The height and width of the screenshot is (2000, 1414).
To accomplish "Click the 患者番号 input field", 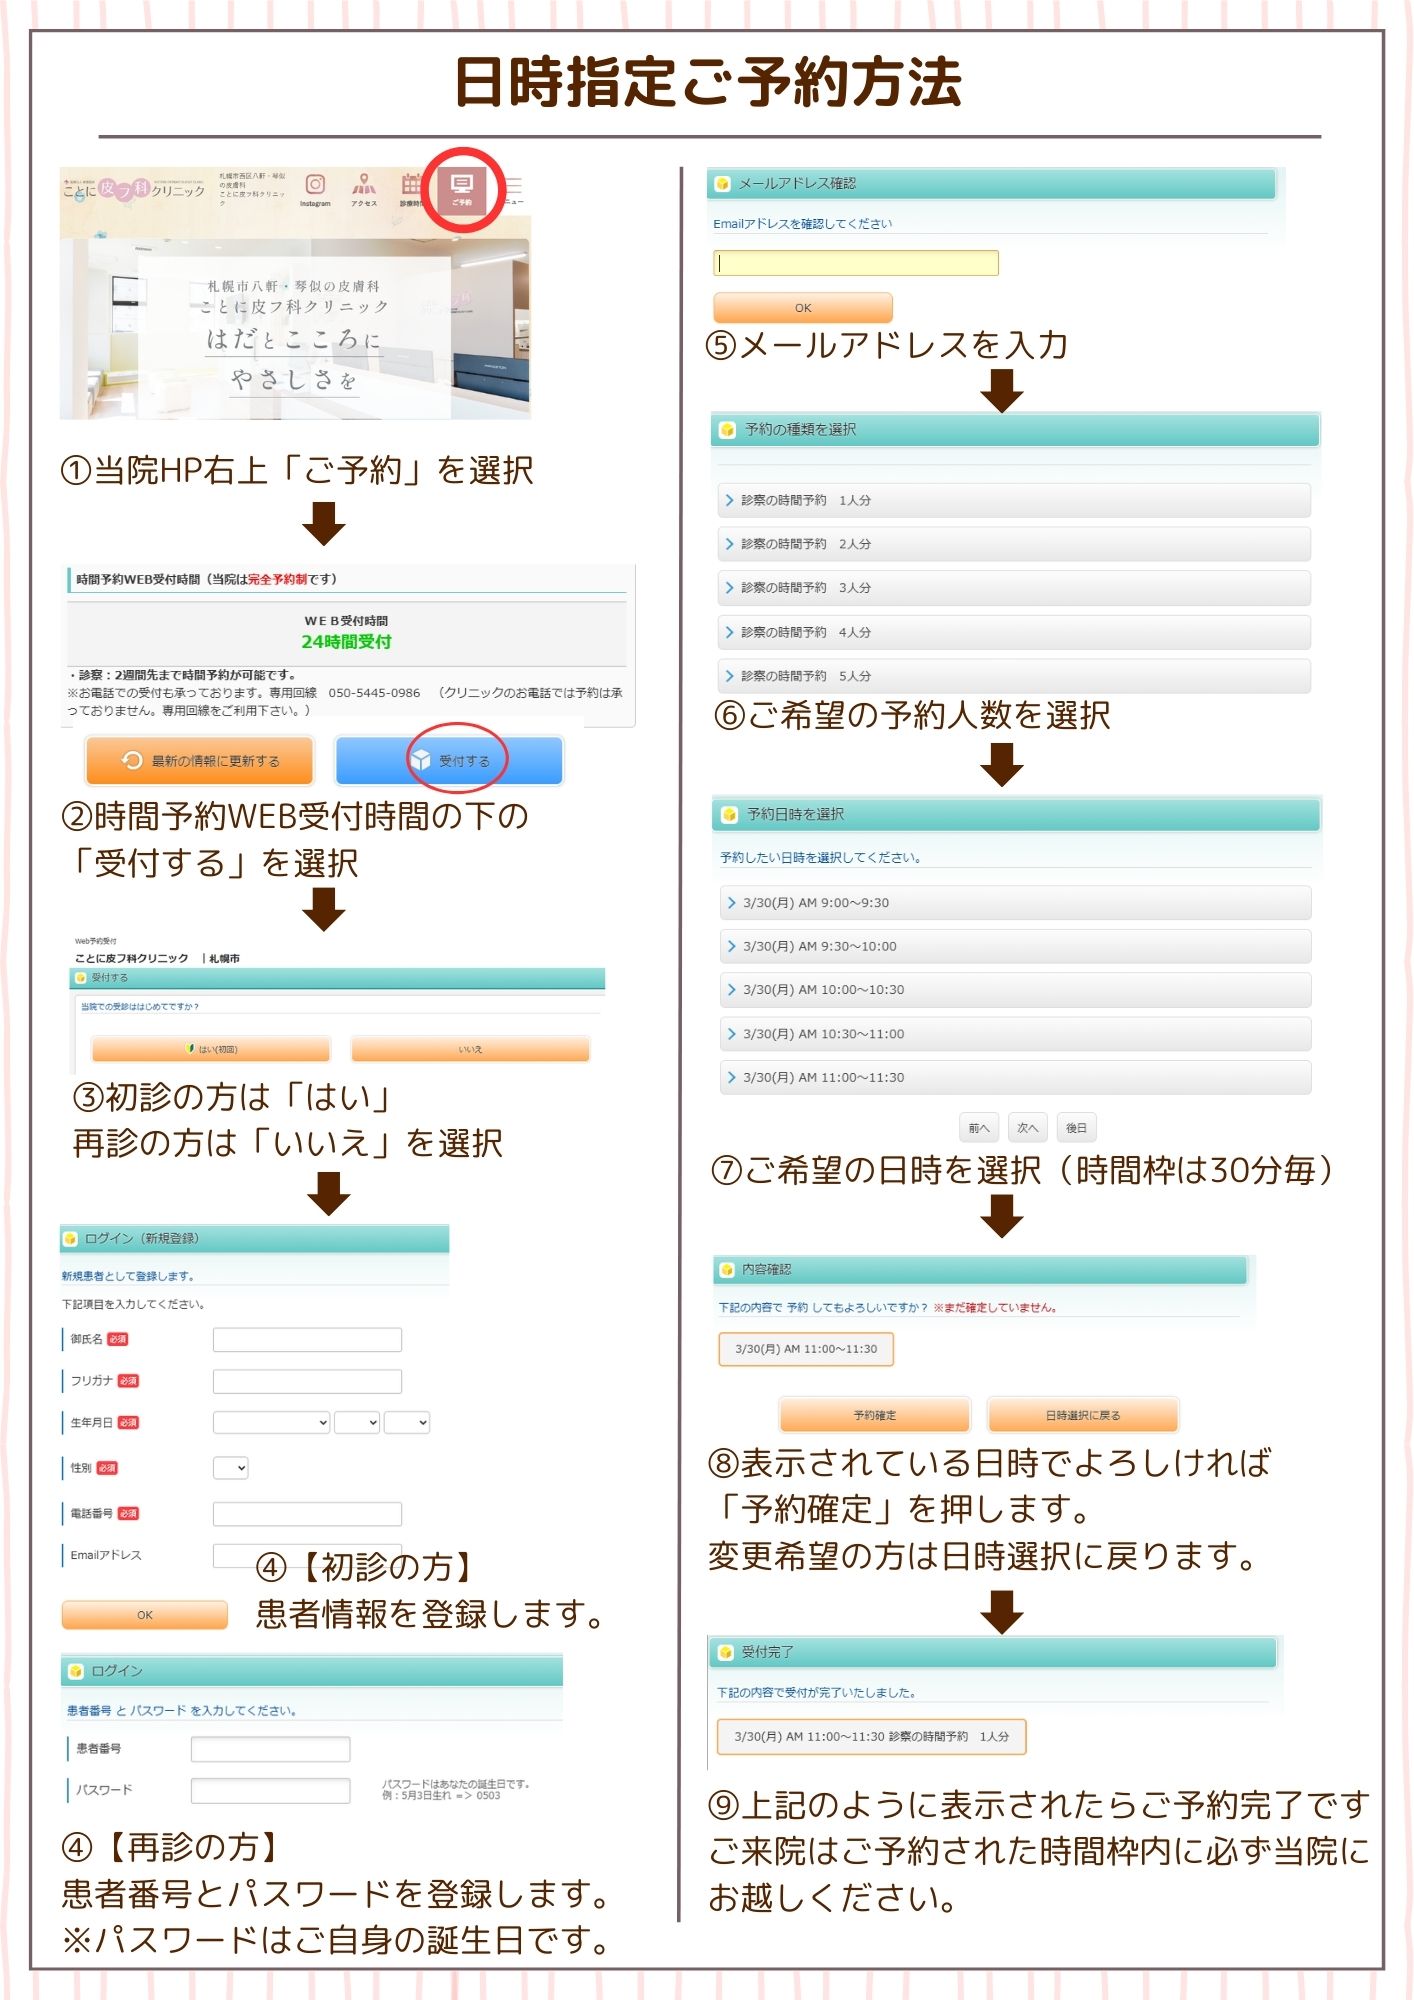I will point(270,1749).
